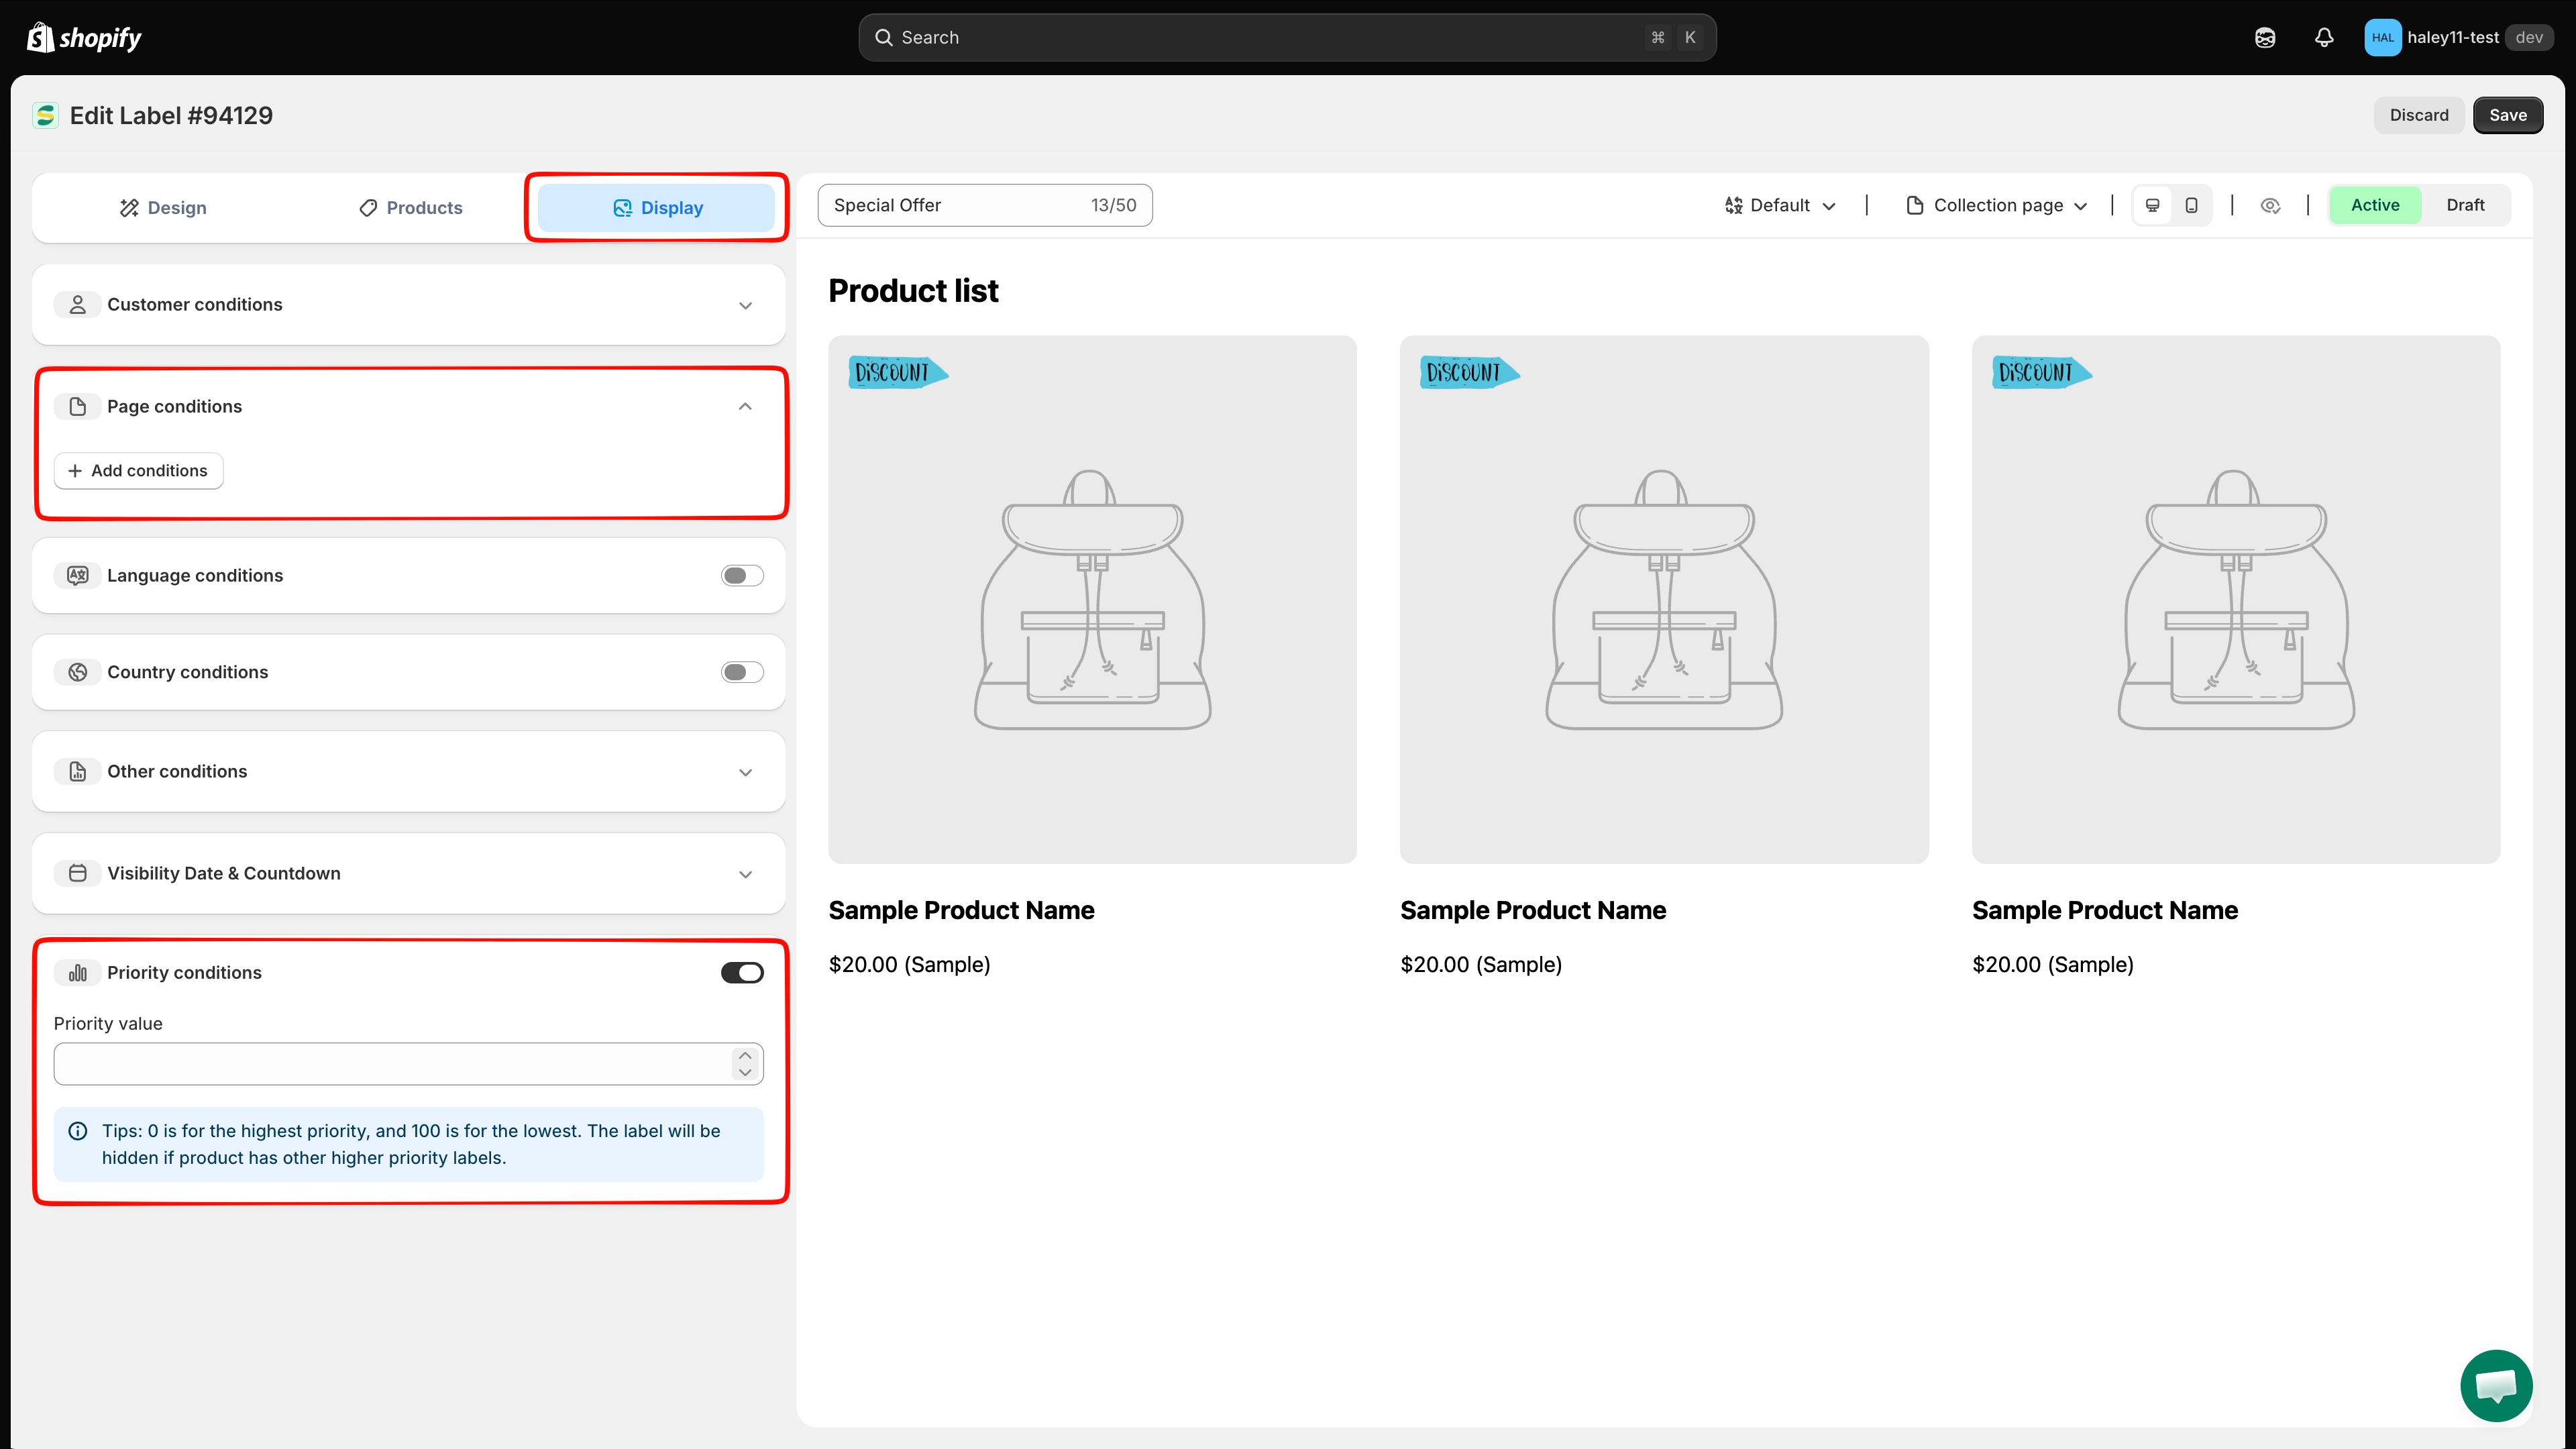Screen dimensions: 2576x1449
Task: Click Add conditions button
Action: pos(139,470)
